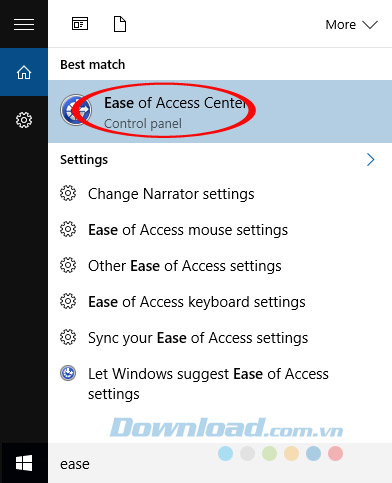Click the Ease of Access Center icon
Screen dimensions: 392x483
click(x=76, y=110)
